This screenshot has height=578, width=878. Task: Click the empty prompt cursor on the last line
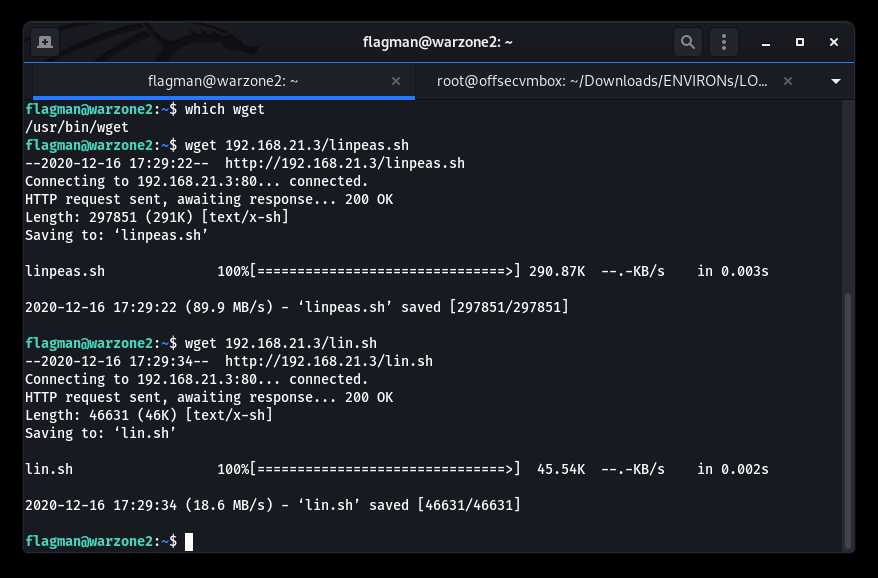[189, 542]
